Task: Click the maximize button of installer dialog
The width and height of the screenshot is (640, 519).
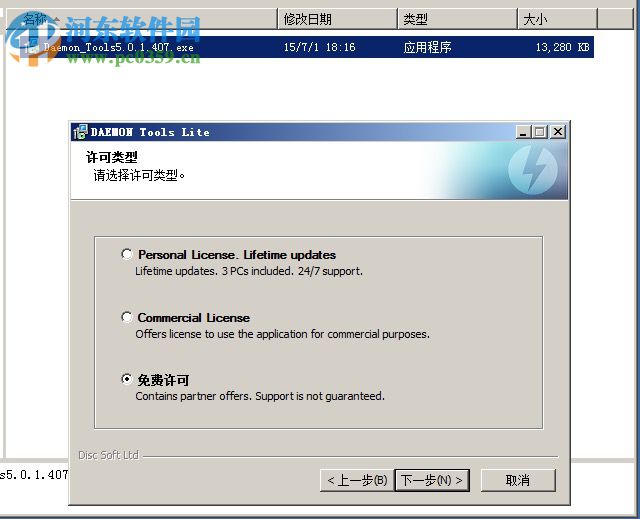Action: pos(540,132)
